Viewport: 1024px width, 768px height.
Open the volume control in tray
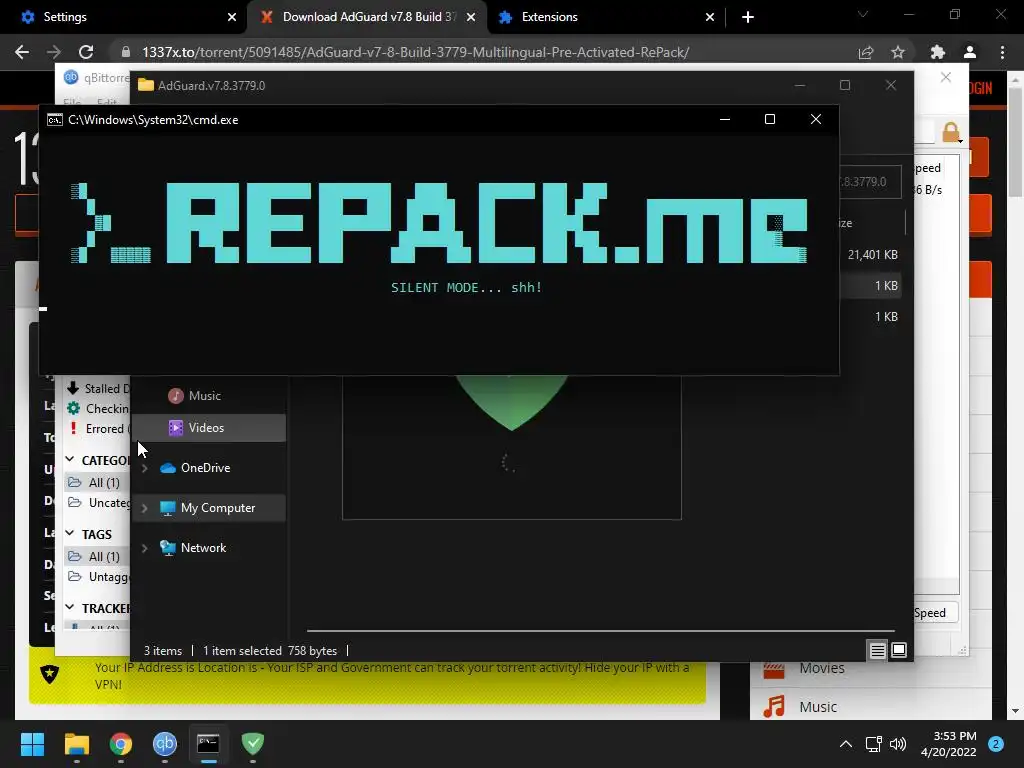(x=899, y=744)
